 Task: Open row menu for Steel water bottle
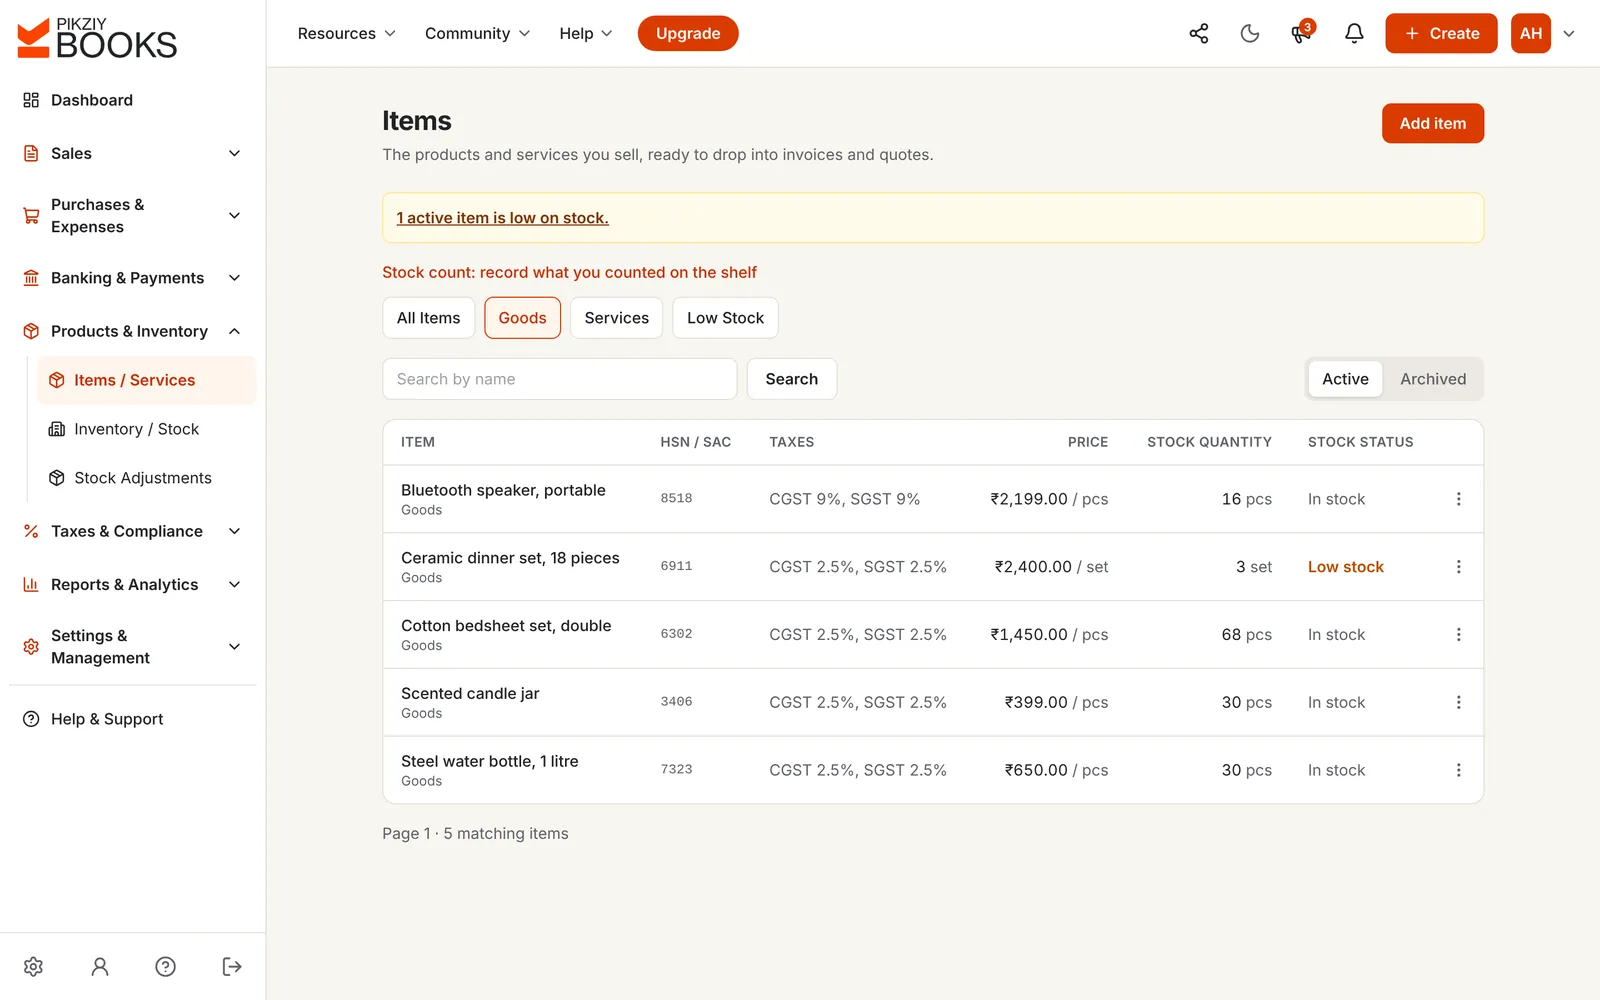(x=1458, y=770)
